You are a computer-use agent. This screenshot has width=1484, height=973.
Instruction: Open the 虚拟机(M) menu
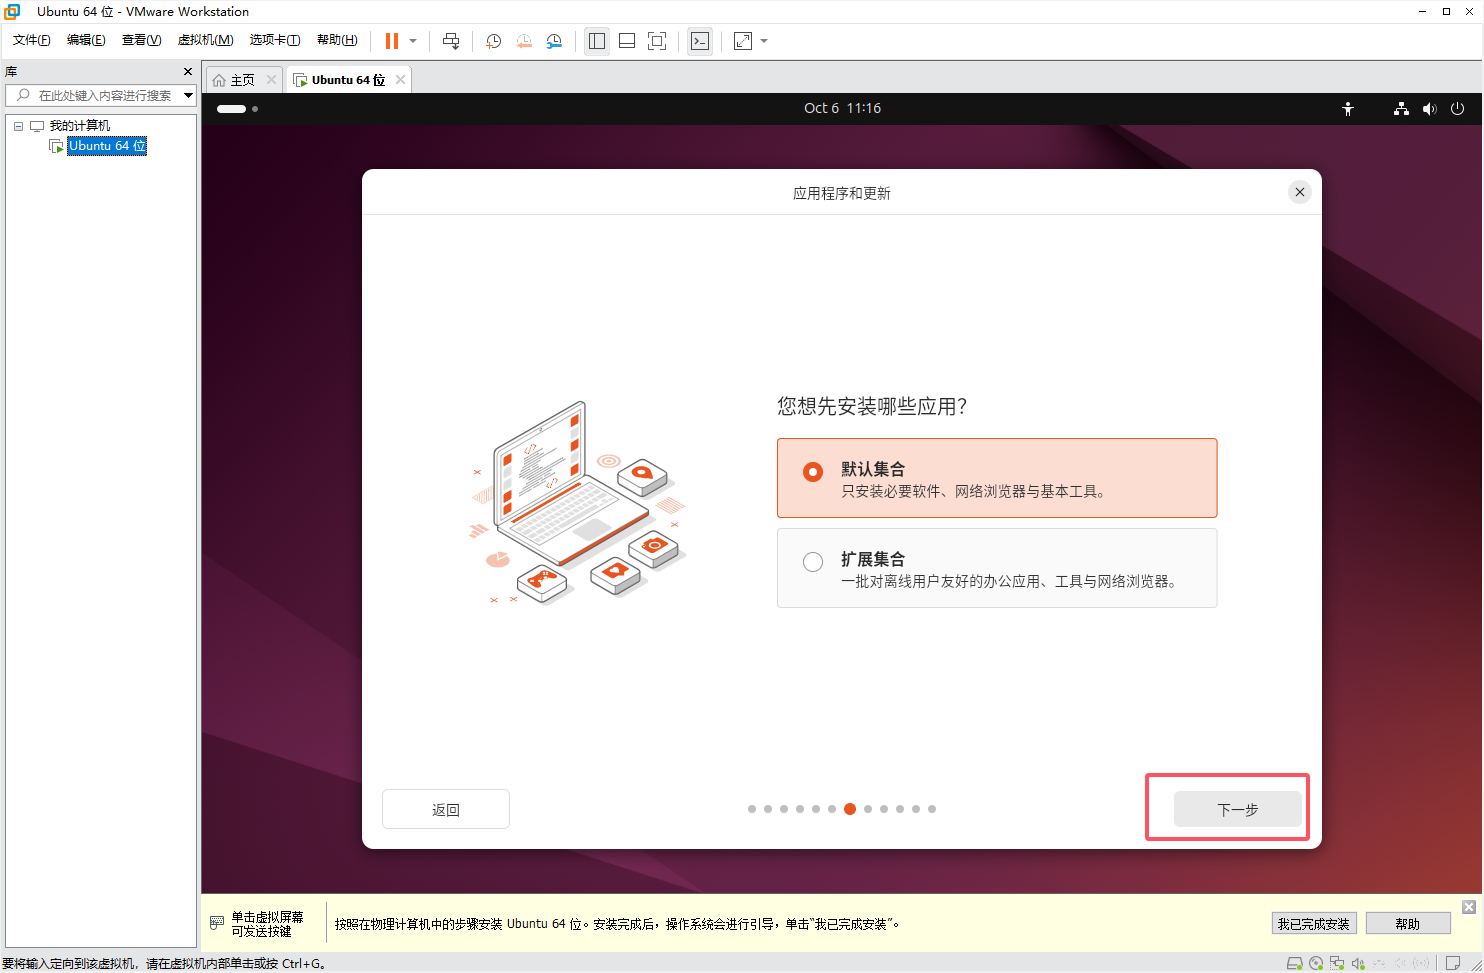(205, 40)
